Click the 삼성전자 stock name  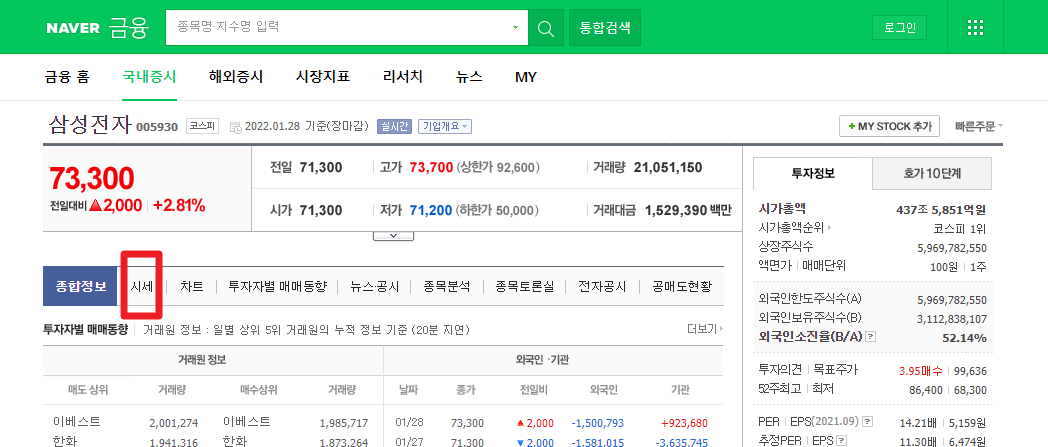coord(90,124)
